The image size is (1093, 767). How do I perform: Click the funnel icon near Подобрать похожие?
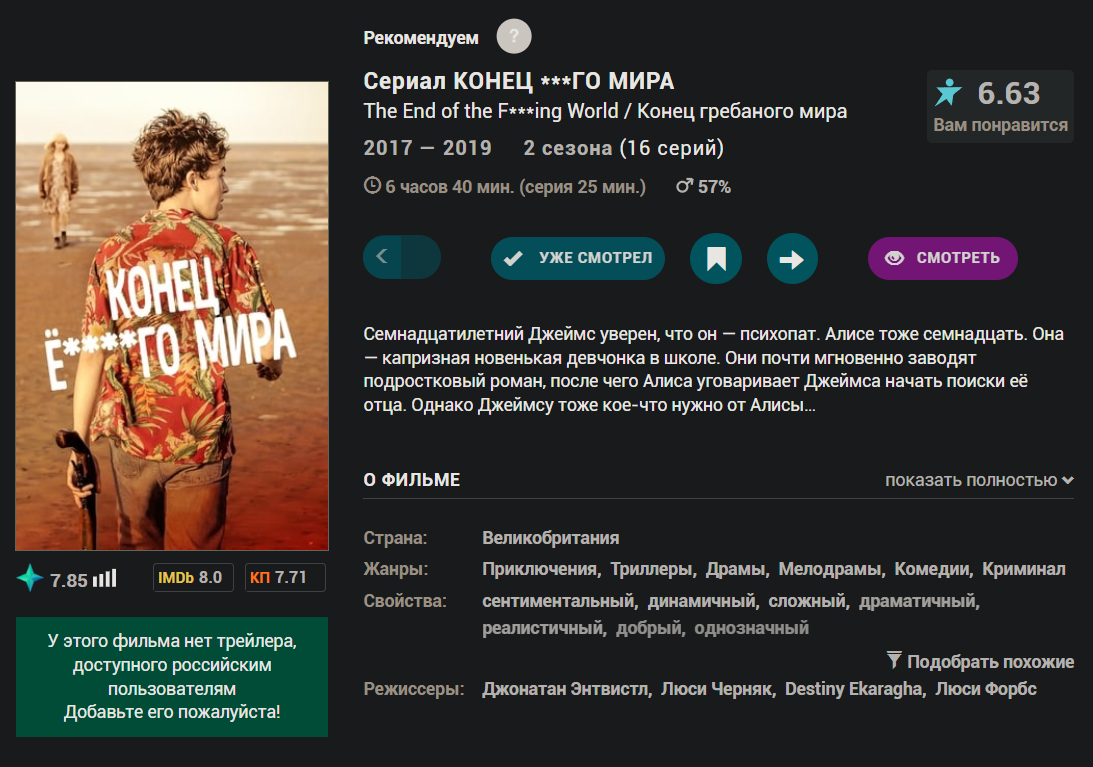pos(894,660)
